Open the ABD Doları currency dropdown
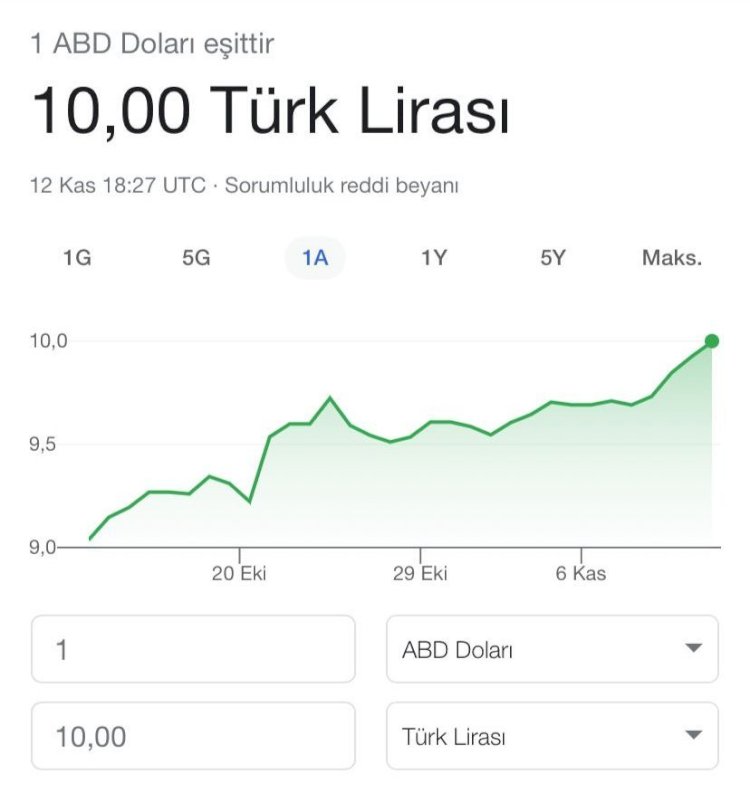 click(552, 649)
